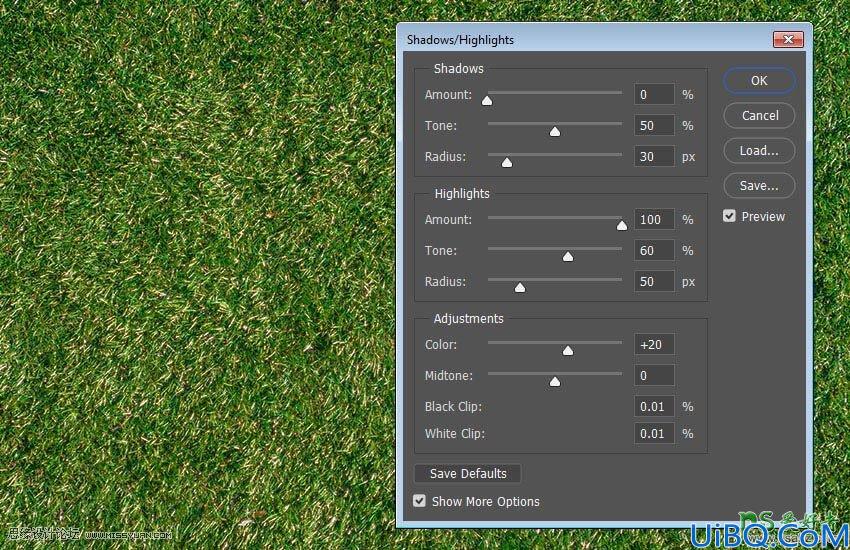Click the Shadows Tone slider handle

pos(555,132)
